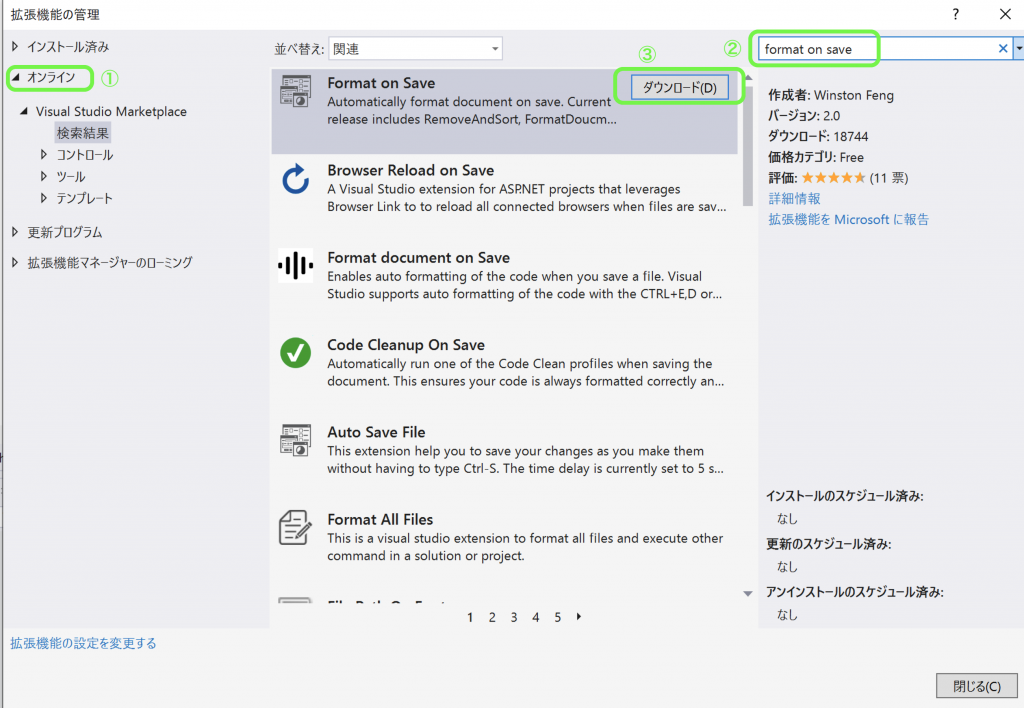Close the dialog with 閉じる button
The height and width of the screenshot is (708, 1024).
click(x=977, y=685)
